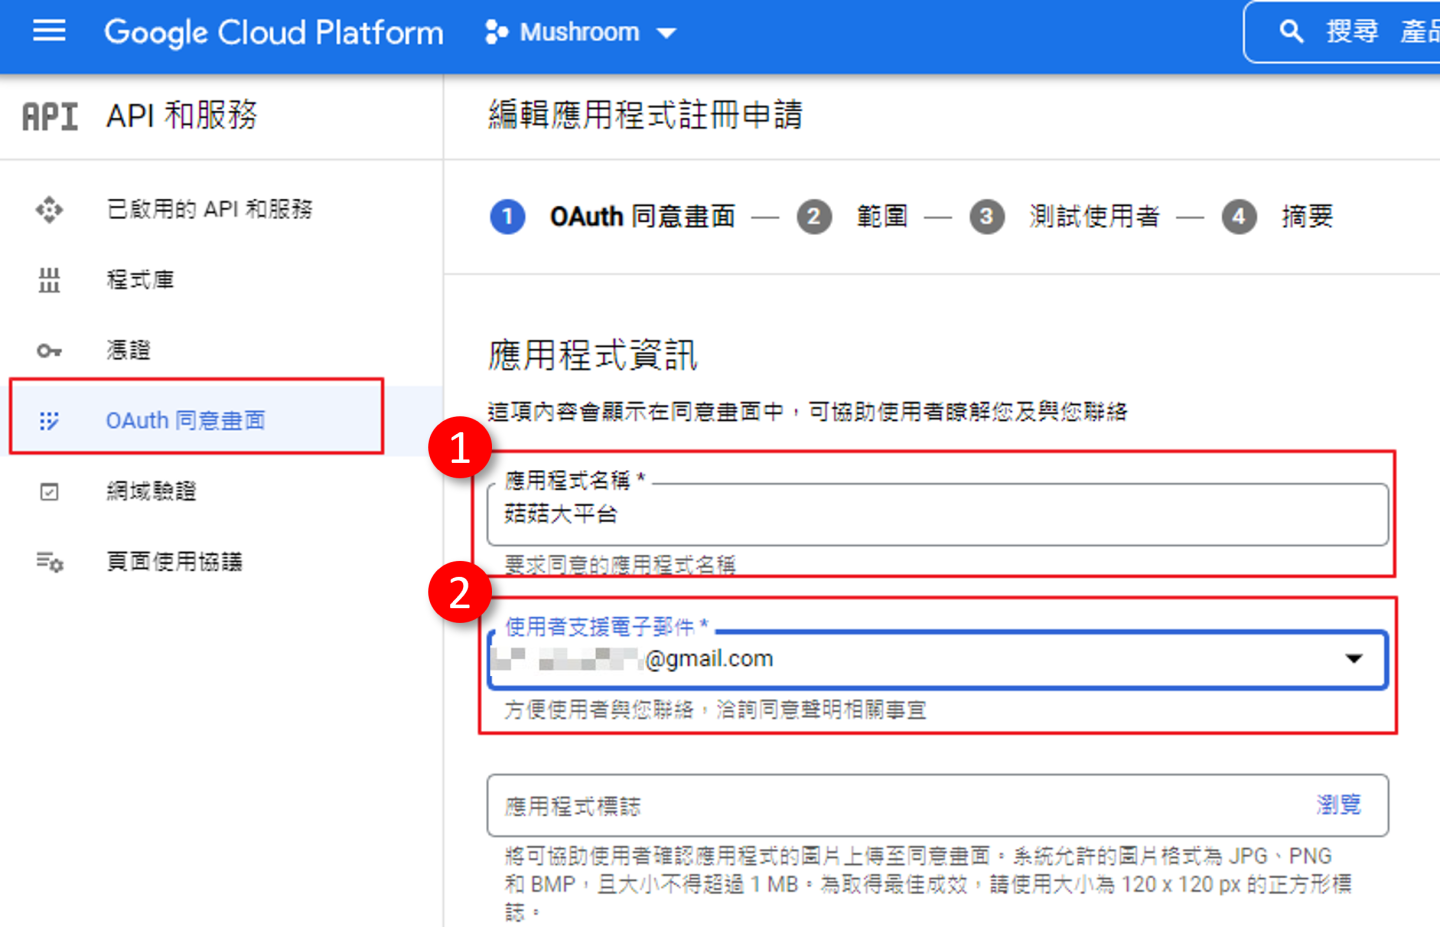Jump to step 4 摘要

[x=1279, y=217]
